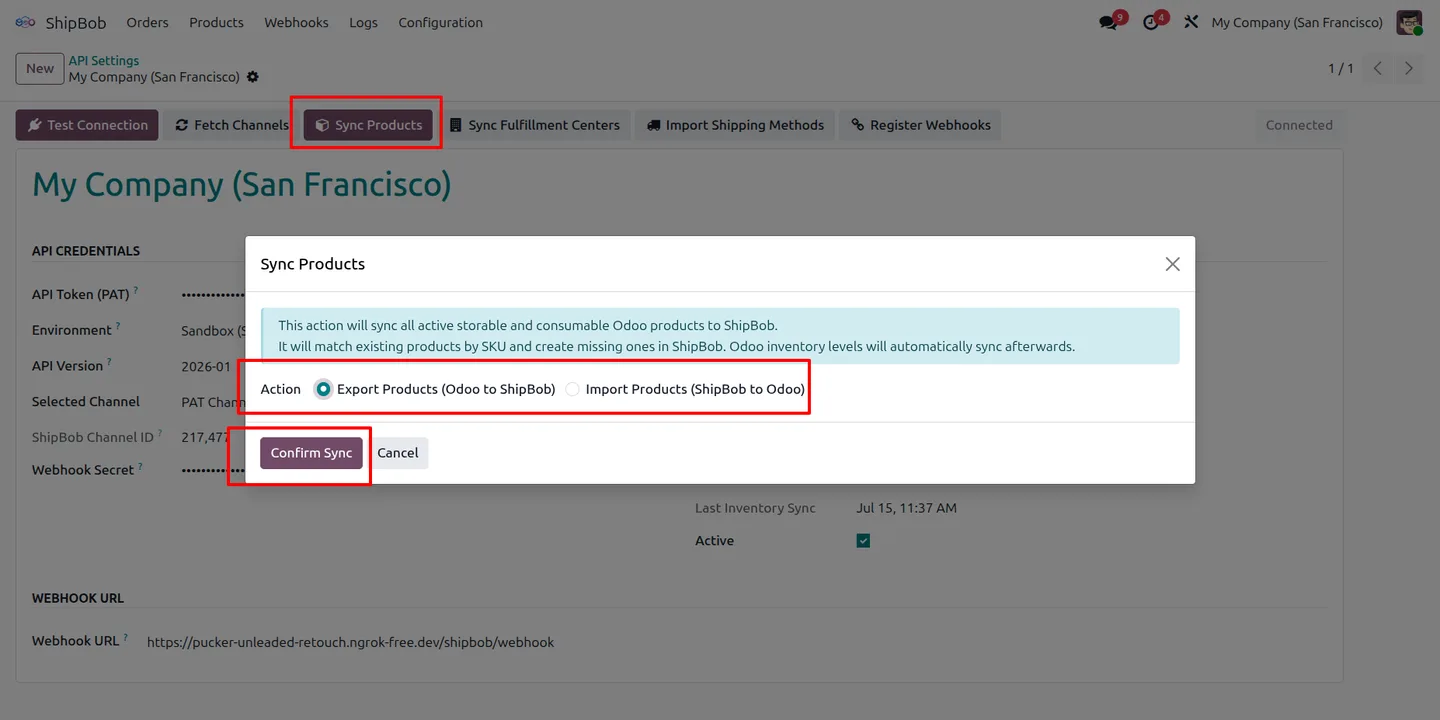
Task: Open the Configuration menu
Action: (440, 22)
